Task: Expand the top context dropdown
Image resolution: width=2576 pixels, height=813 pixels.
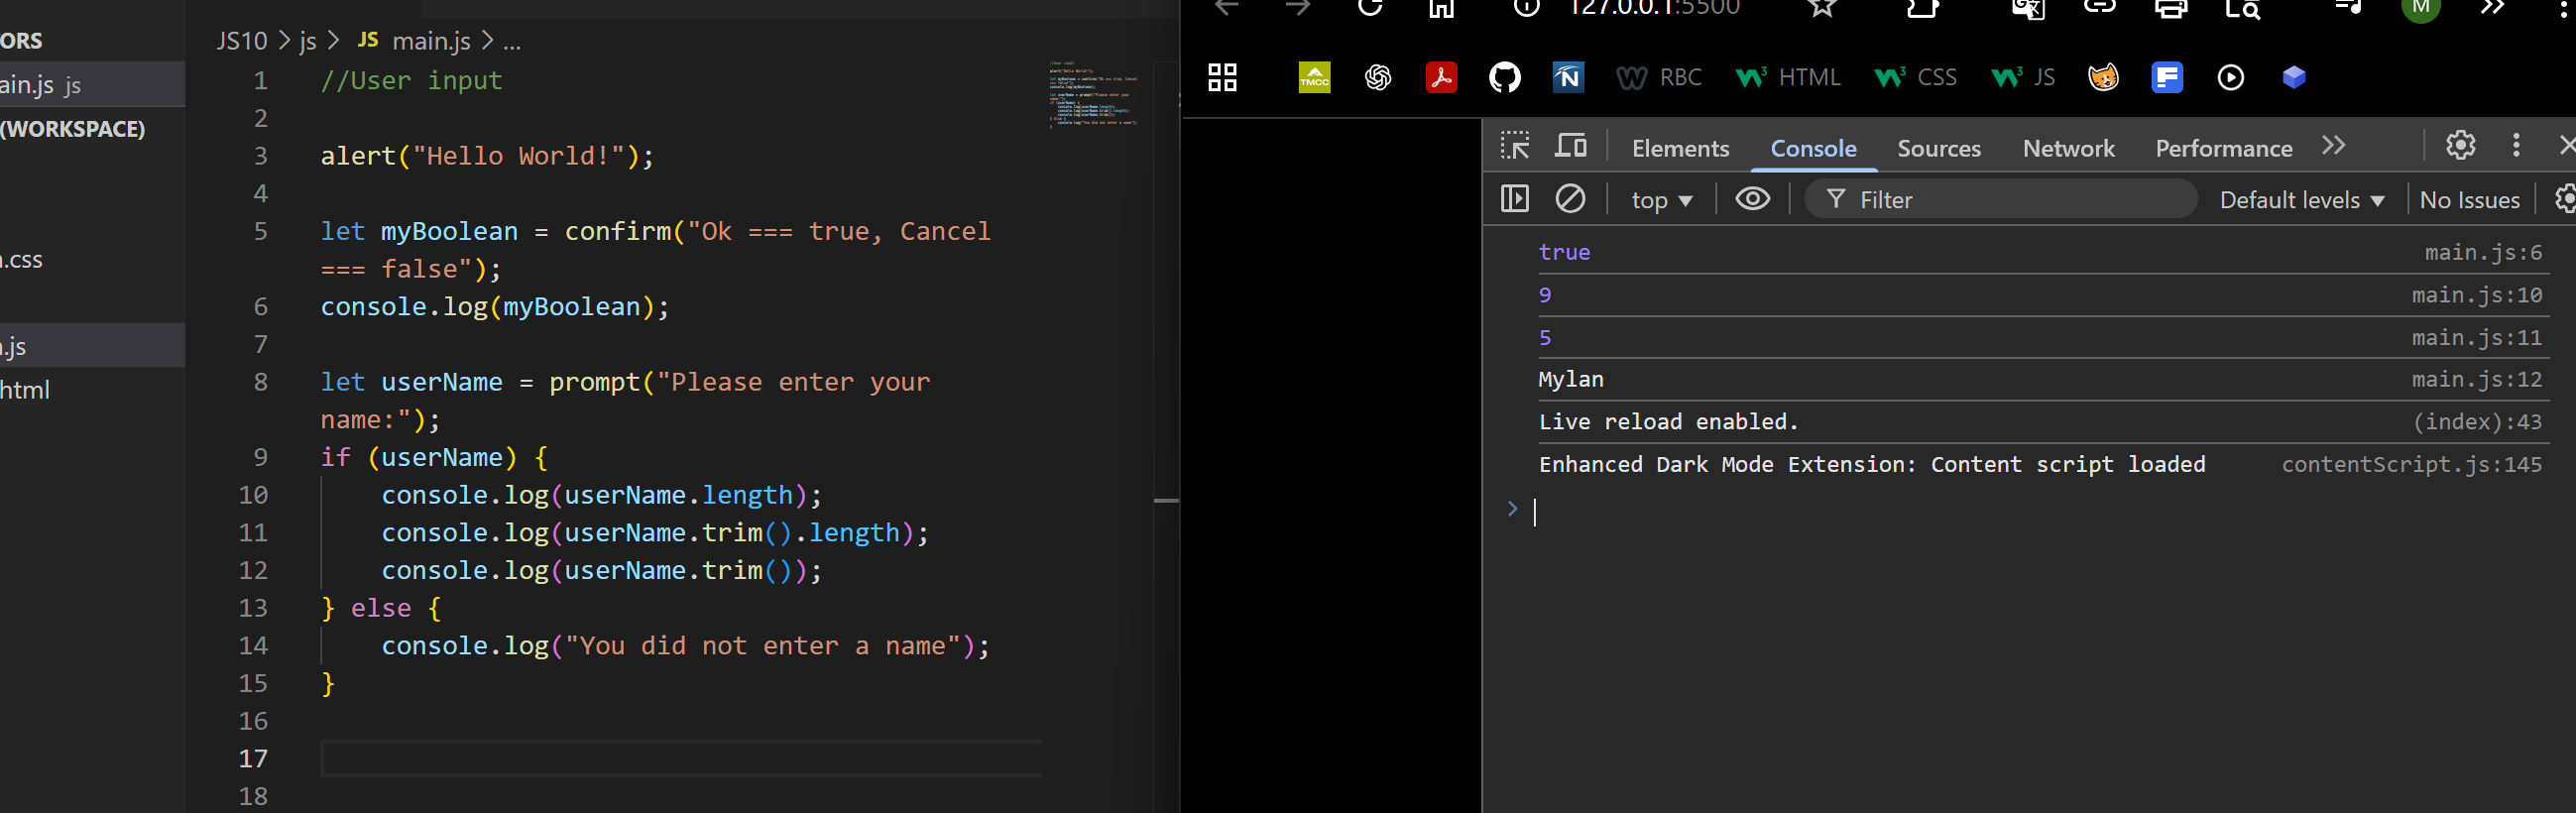Action: (1661, 200)
